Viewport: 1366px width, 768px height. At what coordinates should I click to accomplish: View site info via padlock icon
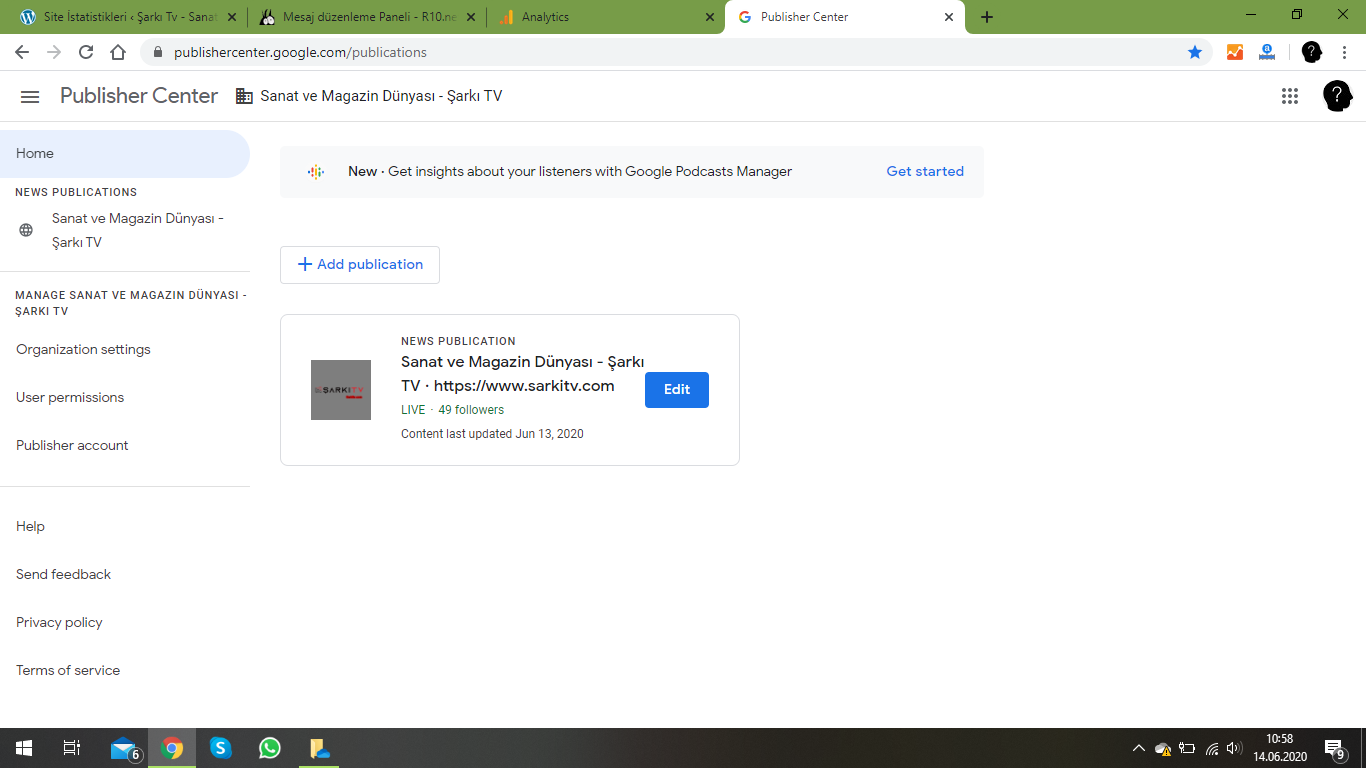pyautogui.click(x=157, y=52)
